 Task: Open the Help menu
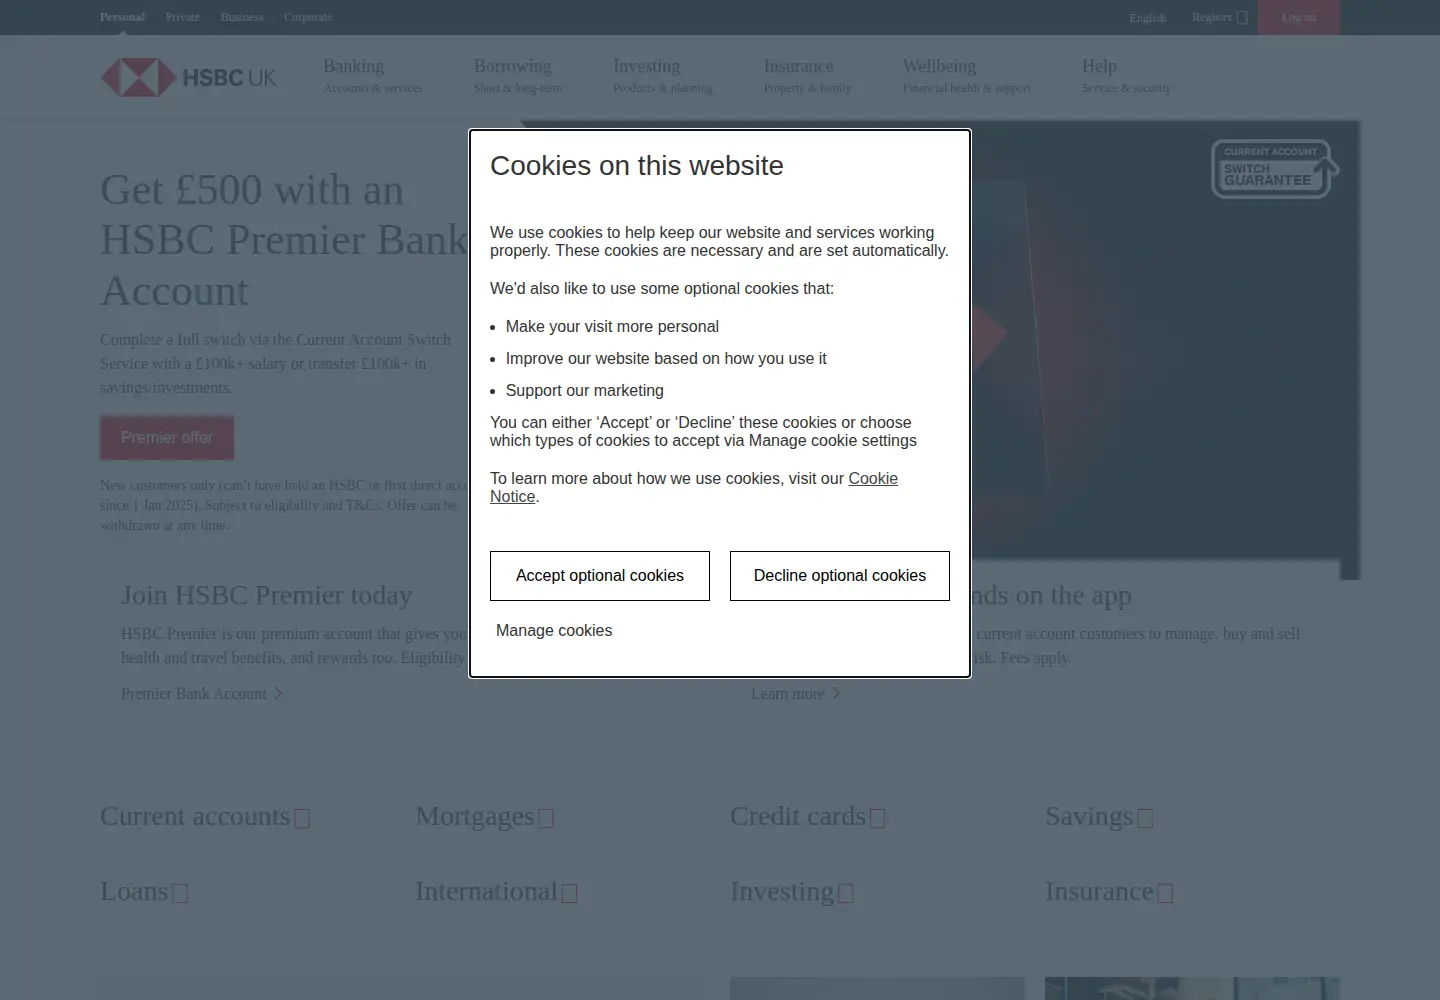pyautogui.click(x=1126, y=76)
